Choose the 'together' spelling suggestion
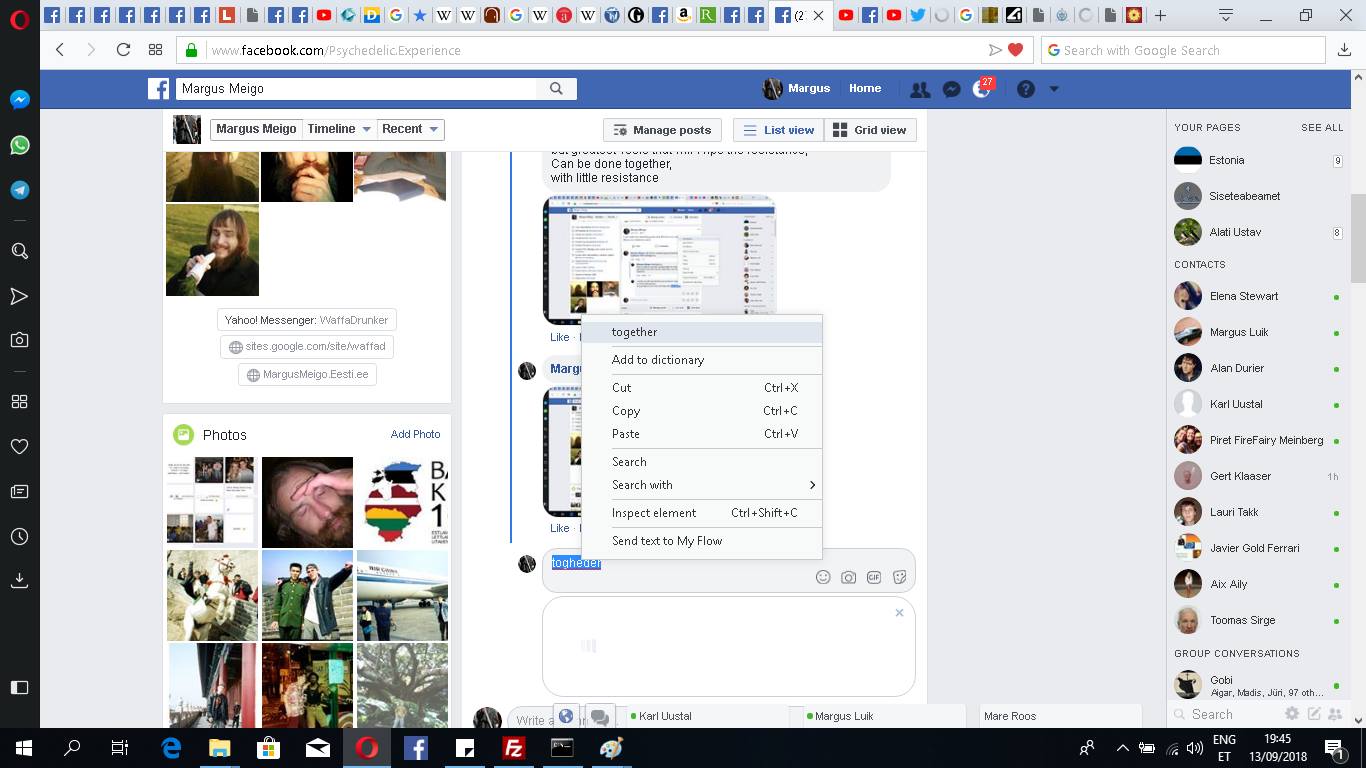 [x=702, y=332]
